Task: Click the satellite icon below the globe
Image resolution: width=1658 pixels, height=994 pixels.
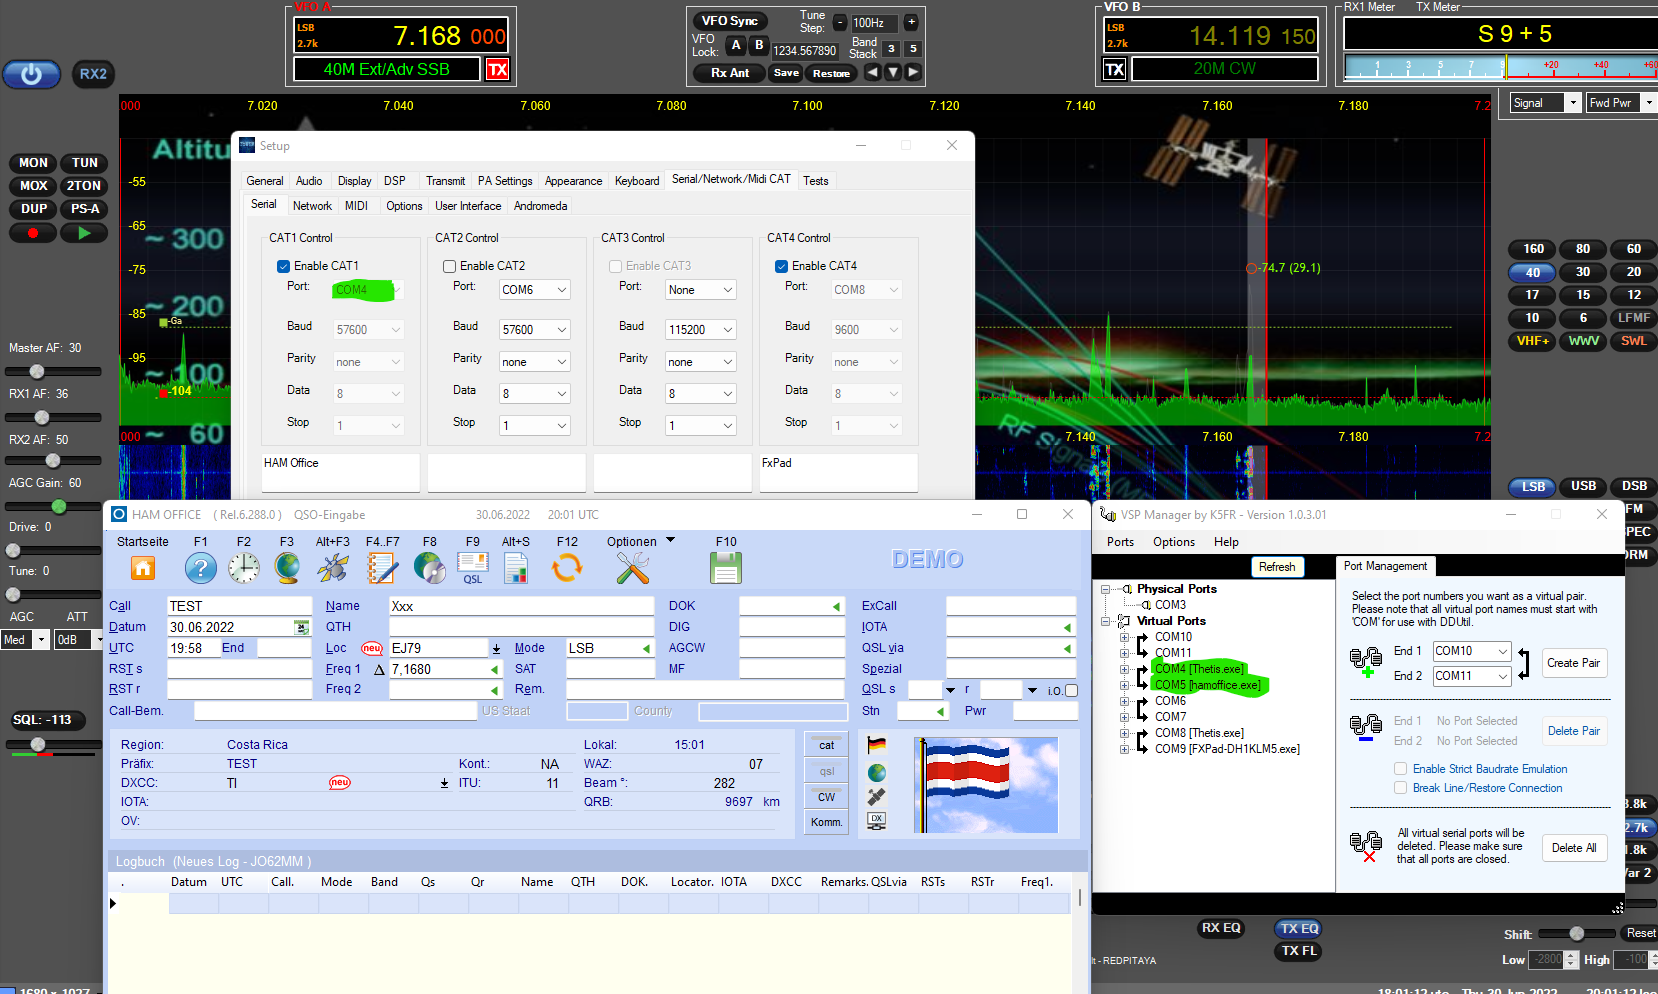Action: (877, 797)
